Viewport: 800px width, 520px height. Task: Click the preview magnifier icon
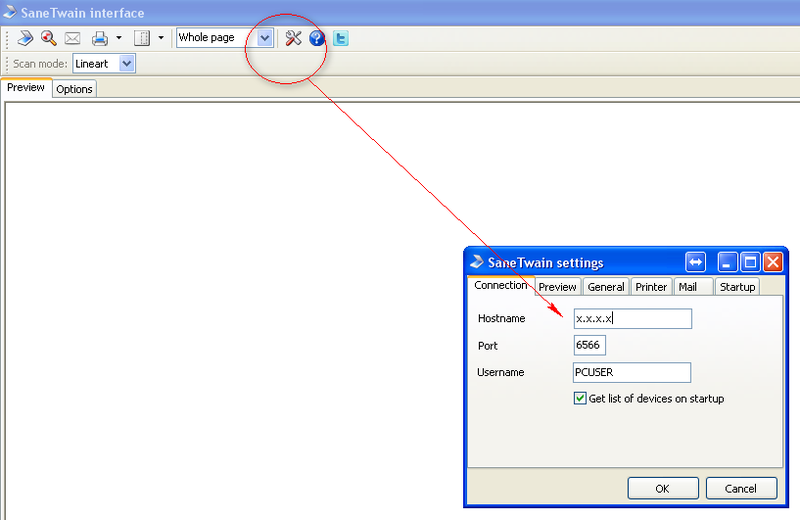click(48, 38)
